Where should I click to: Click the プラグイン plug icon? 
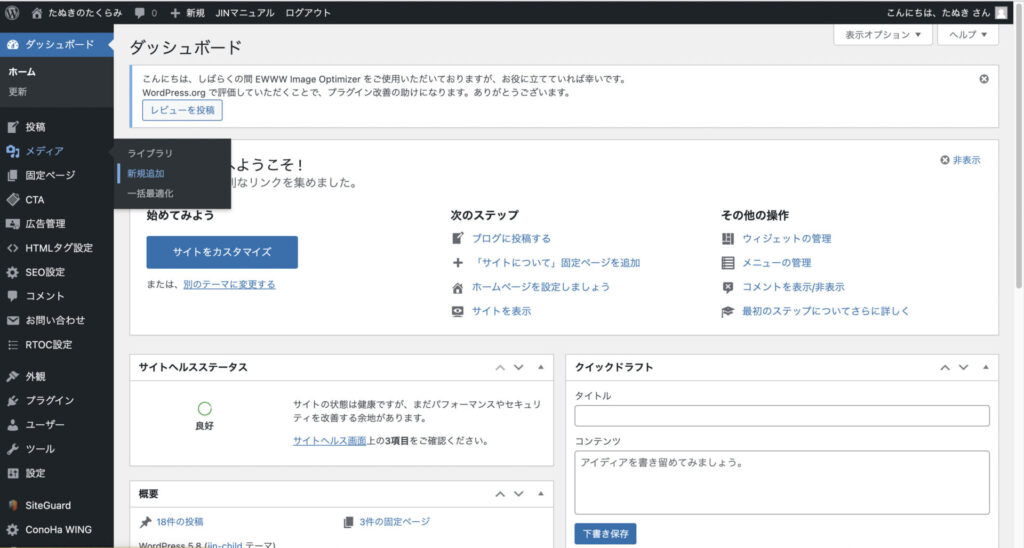tap(12, 400)
